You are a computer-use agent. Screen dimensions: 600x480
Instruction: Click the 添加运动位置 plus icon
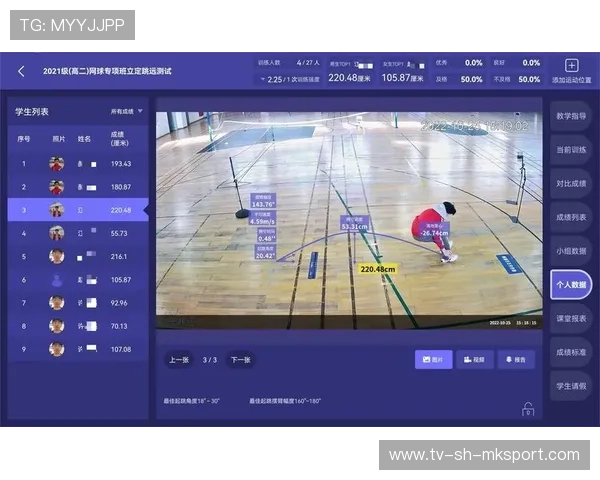click(571, 65)
